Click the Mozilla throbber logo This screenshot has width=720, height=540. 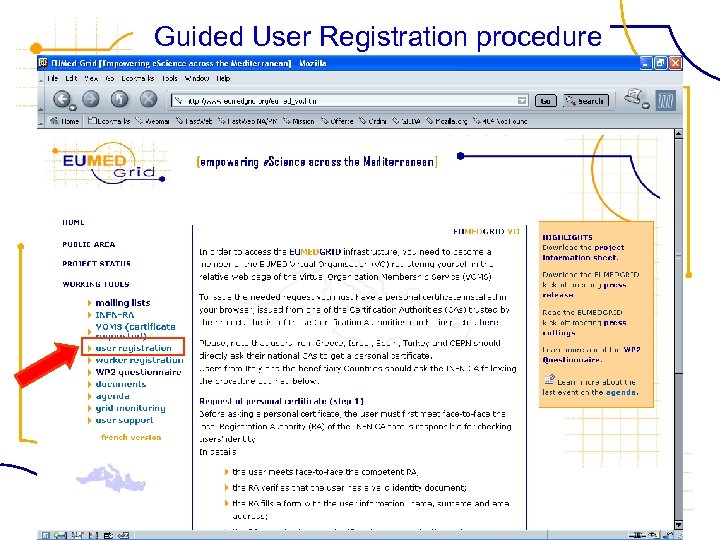(666, 100)
